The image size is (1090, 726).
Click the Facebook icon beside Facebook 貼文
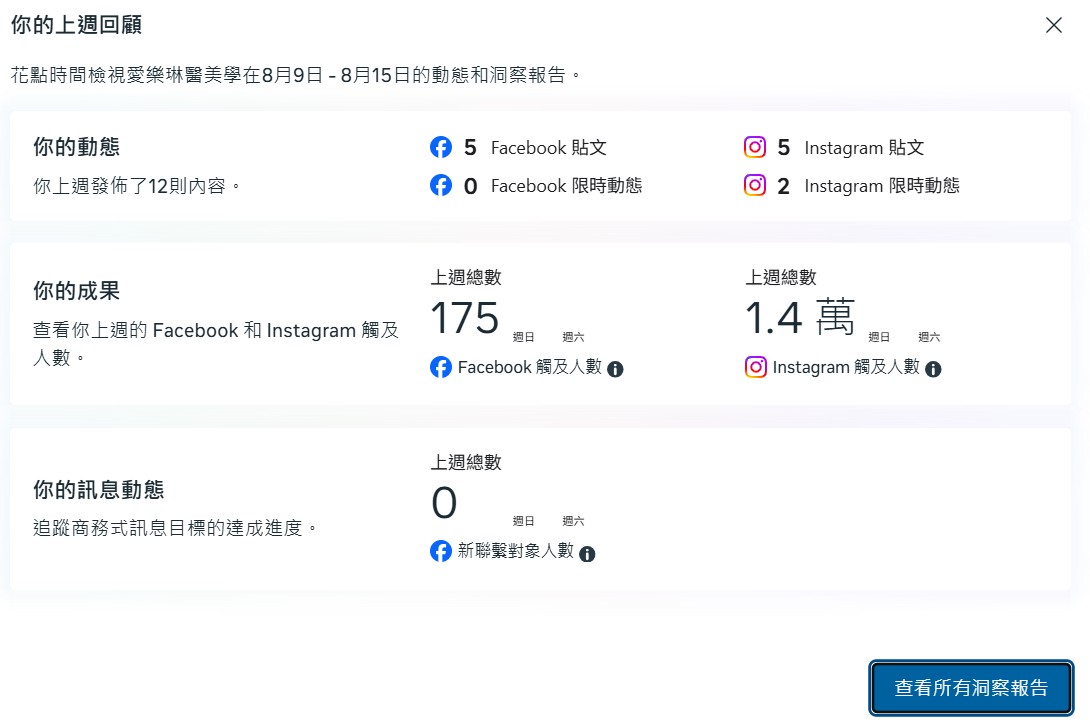click(441, 147)
